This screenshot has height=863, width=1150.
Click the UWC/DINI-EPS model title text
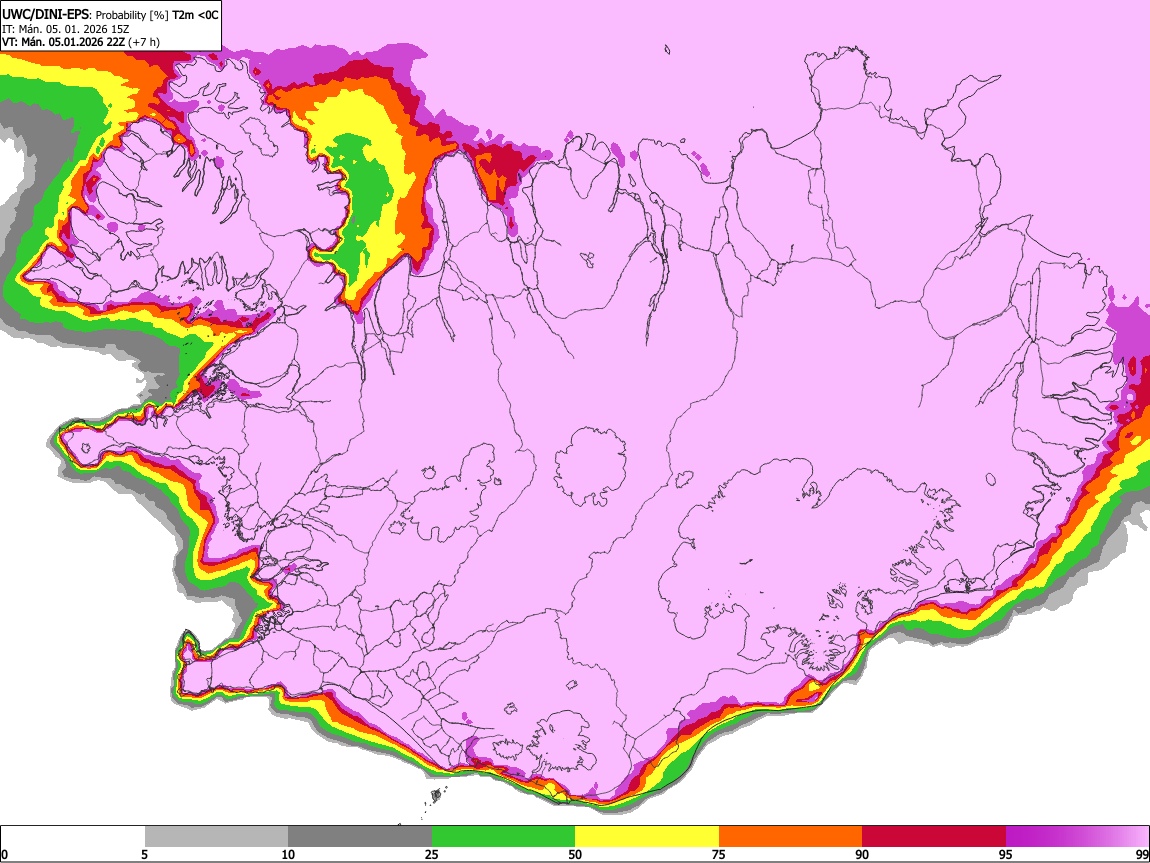pos(45,15)
